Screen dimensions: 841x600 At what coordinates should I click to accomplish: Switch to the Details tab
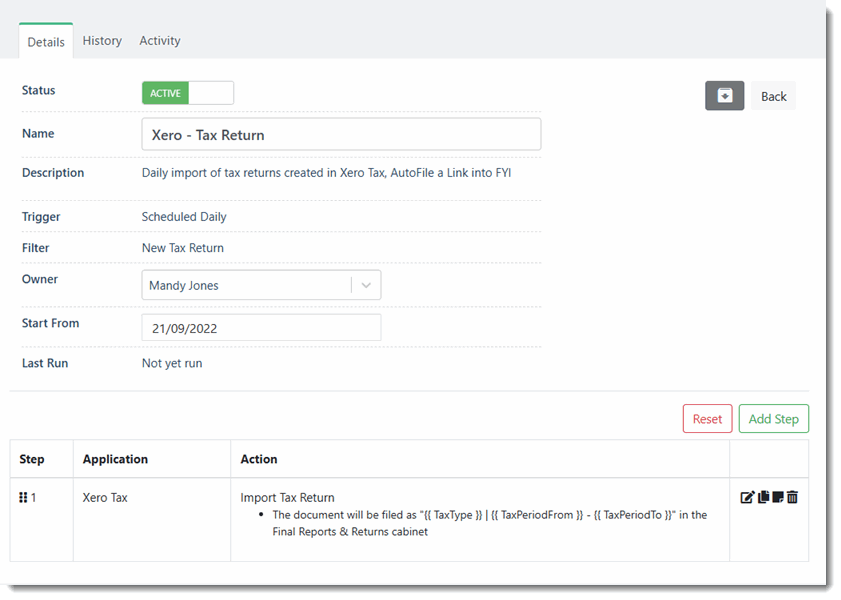coord(46,42)
